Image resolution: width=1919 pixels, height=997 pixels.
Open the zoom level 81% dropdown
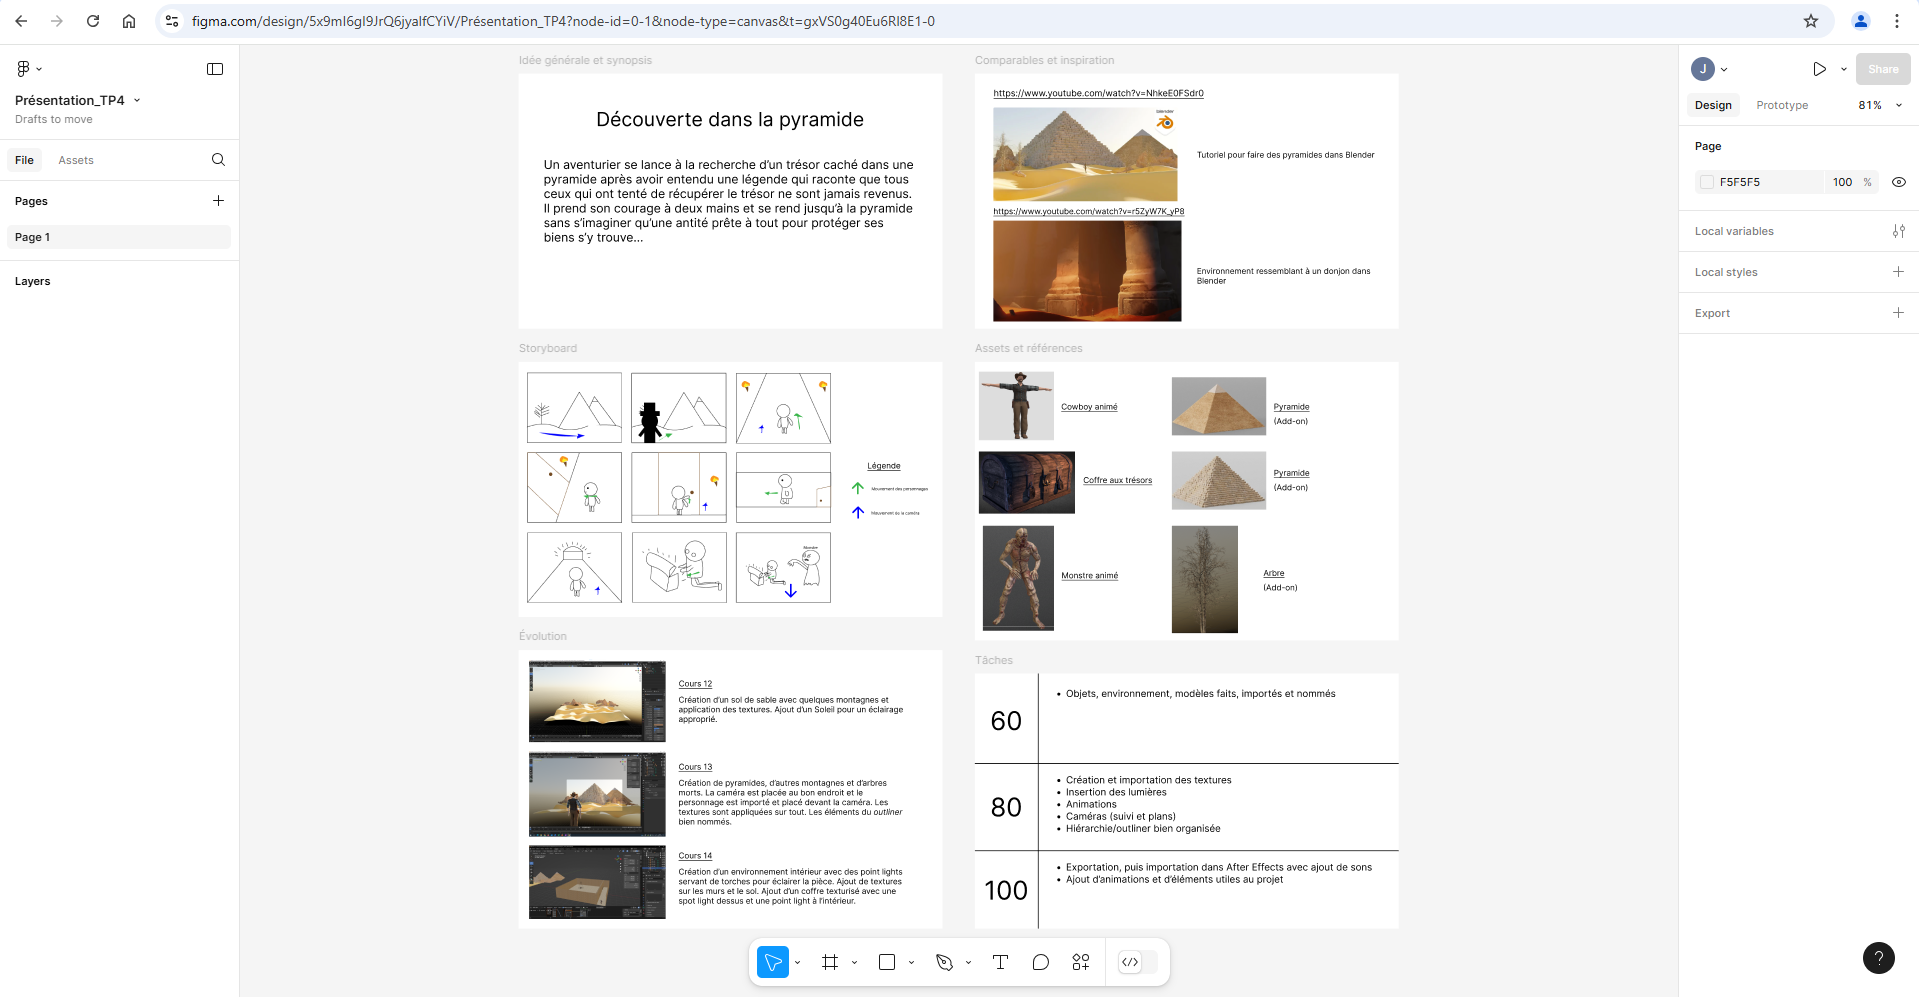click(x=1880, y=105)
